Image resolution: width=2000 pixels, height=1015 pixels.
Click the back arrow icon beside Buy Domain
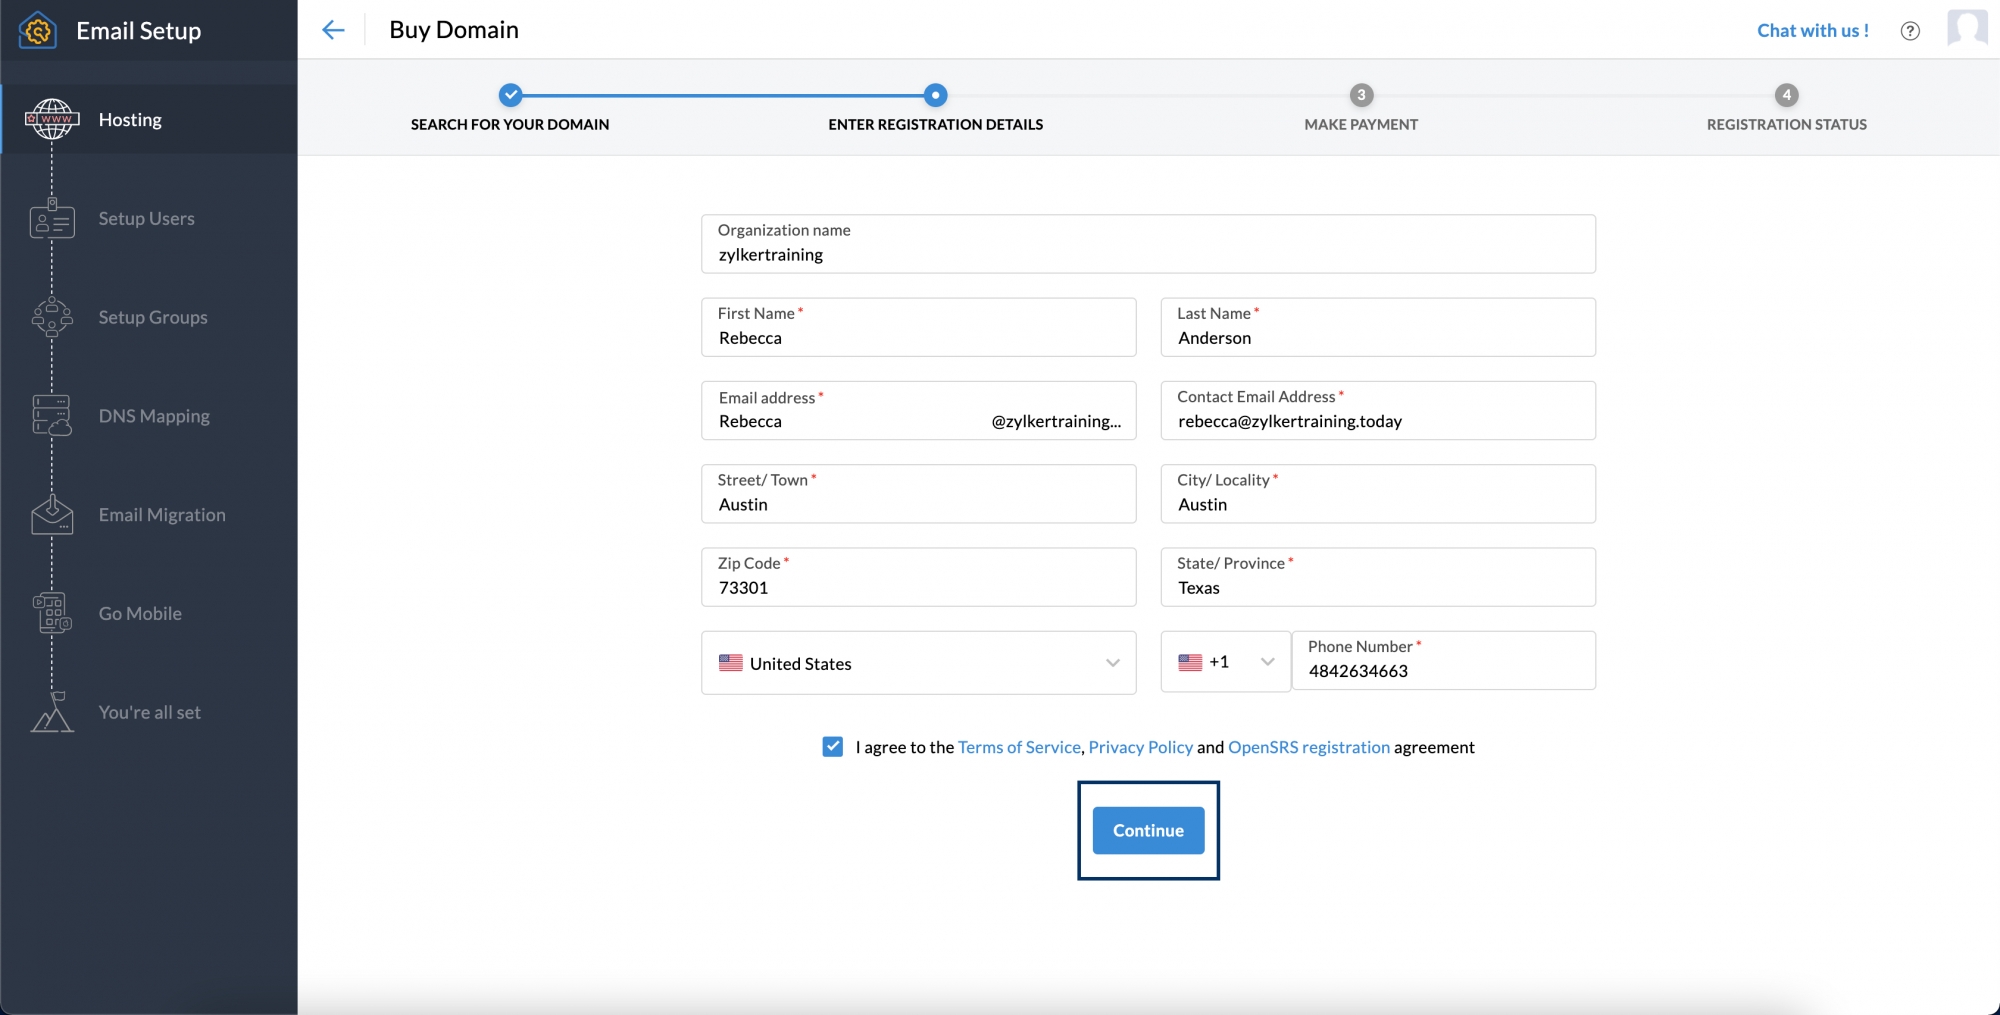pyautogui.click(x=333, y=30)
